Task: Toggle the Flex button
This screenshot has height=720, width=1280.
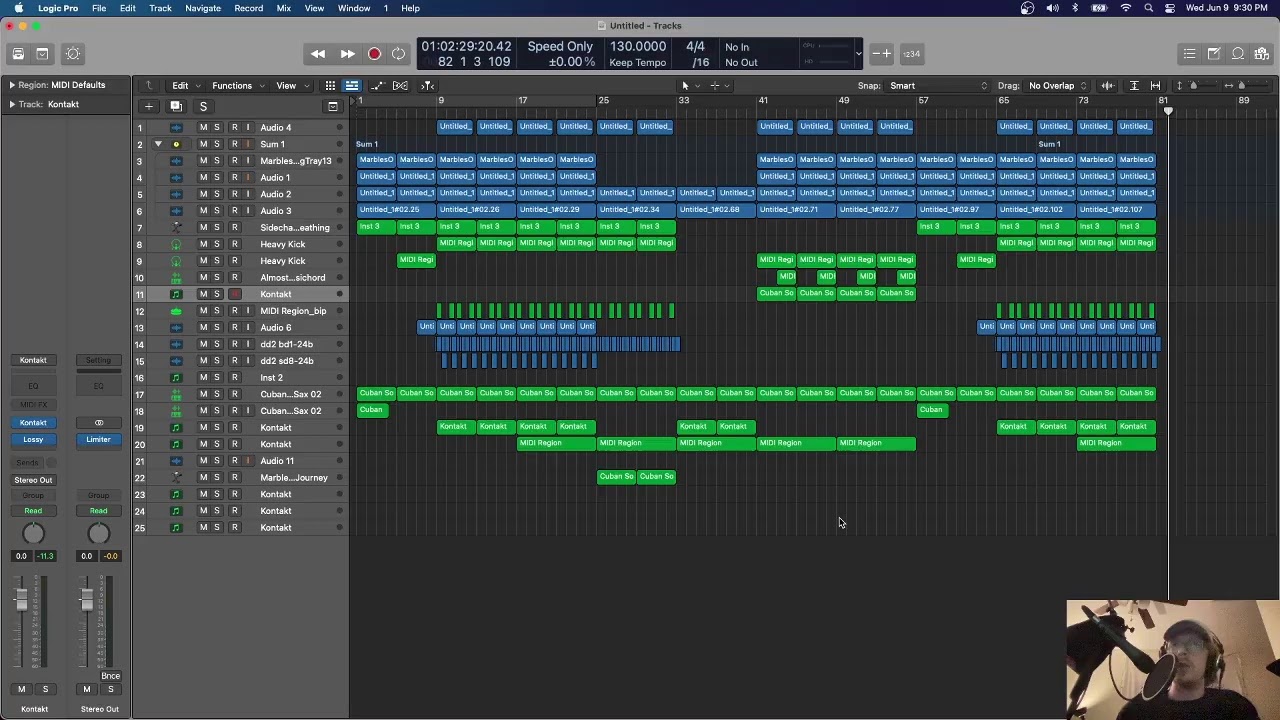Action: 400,86
